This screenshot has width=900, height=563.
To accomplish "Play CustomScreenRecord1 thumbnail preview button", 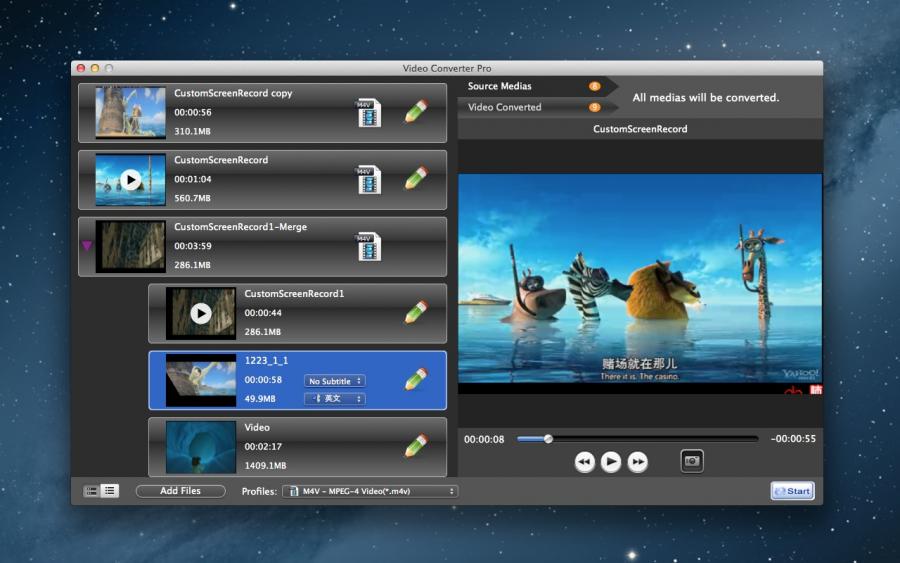I will [x=201, y=313].
